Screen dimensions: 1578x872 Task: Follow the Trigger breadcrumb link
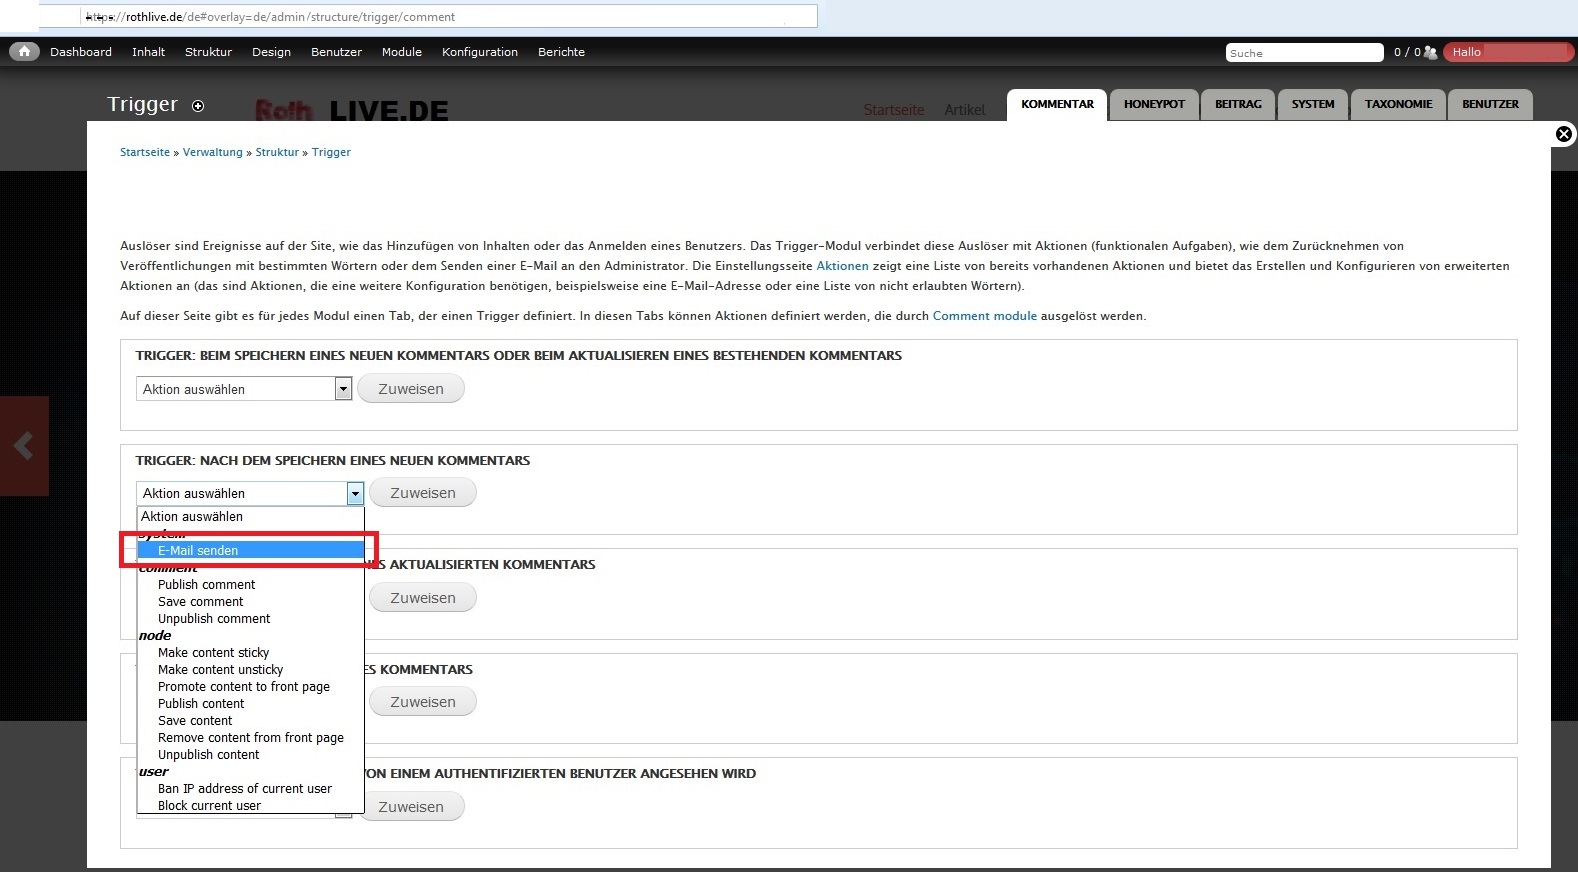point(331,152)
